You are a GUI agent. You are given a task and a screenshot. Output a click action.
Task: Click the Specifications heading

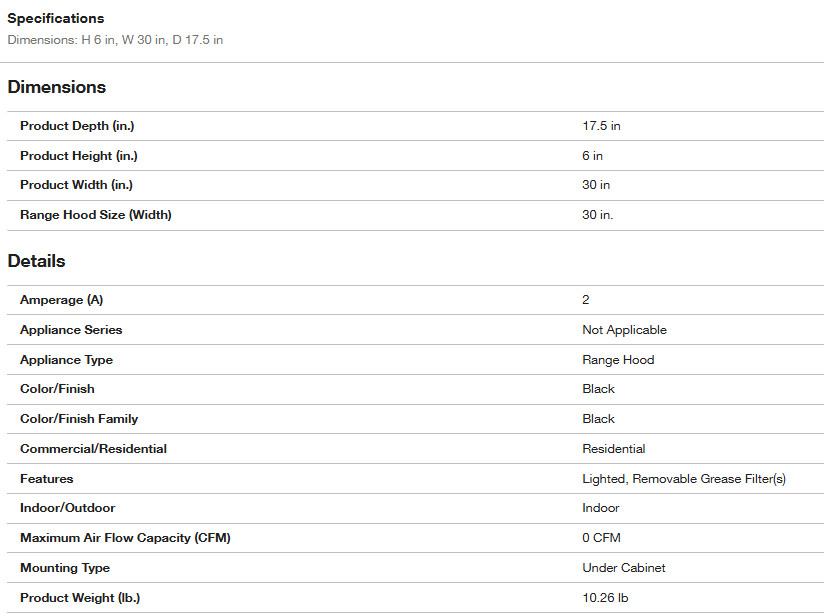point(56,19)
